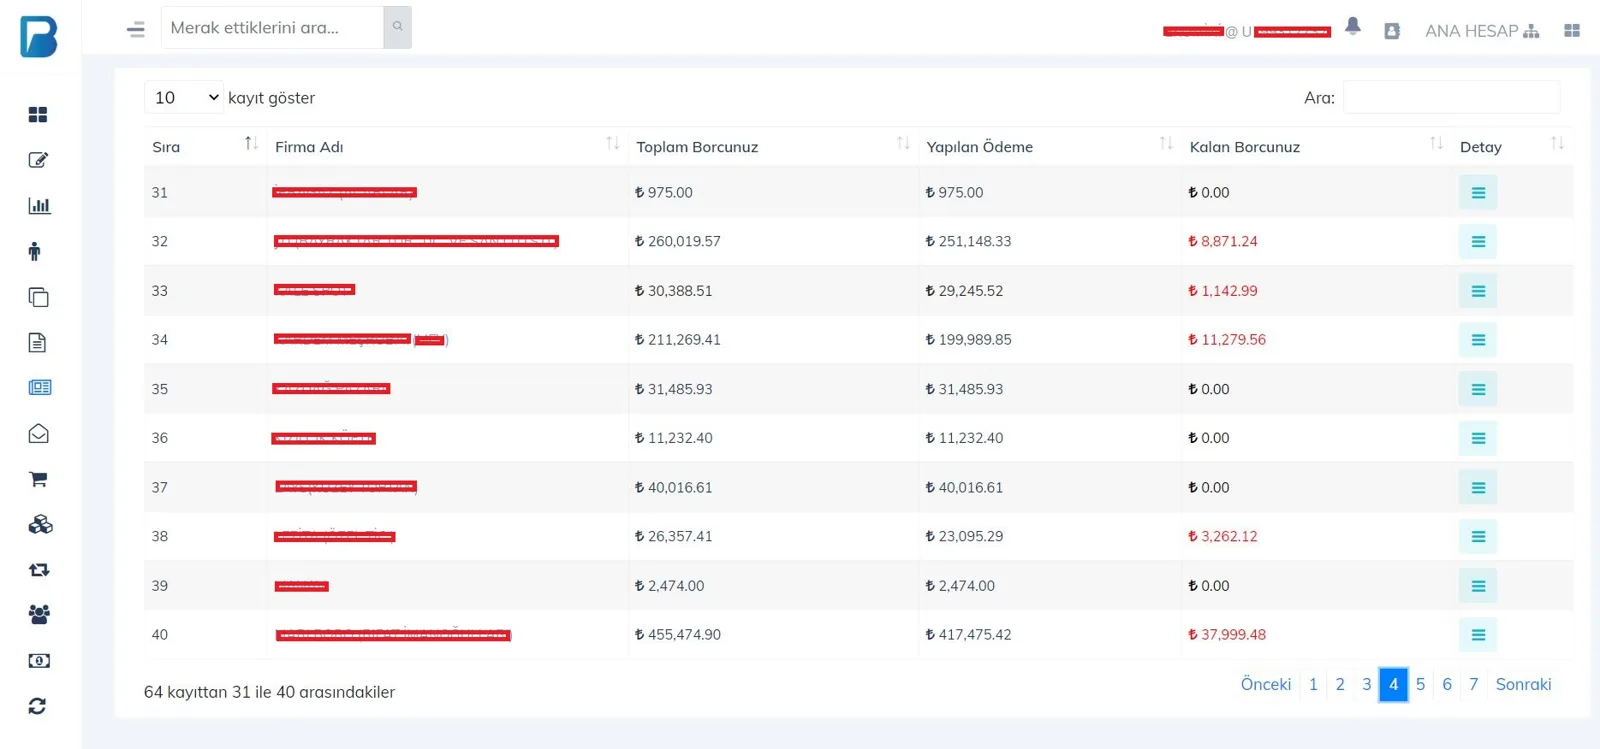This screenshot has height=749, width=1600.
Task: Sort table by Firma Adı column
Action: tap(447, 146)
